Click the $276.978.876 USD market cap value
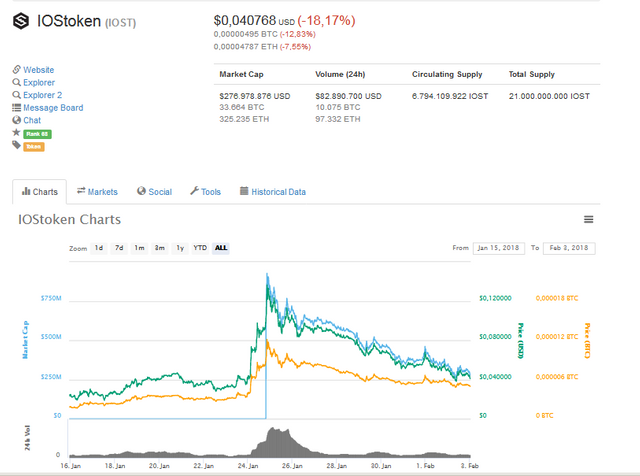The image size is (640, 476). [255, 96]
